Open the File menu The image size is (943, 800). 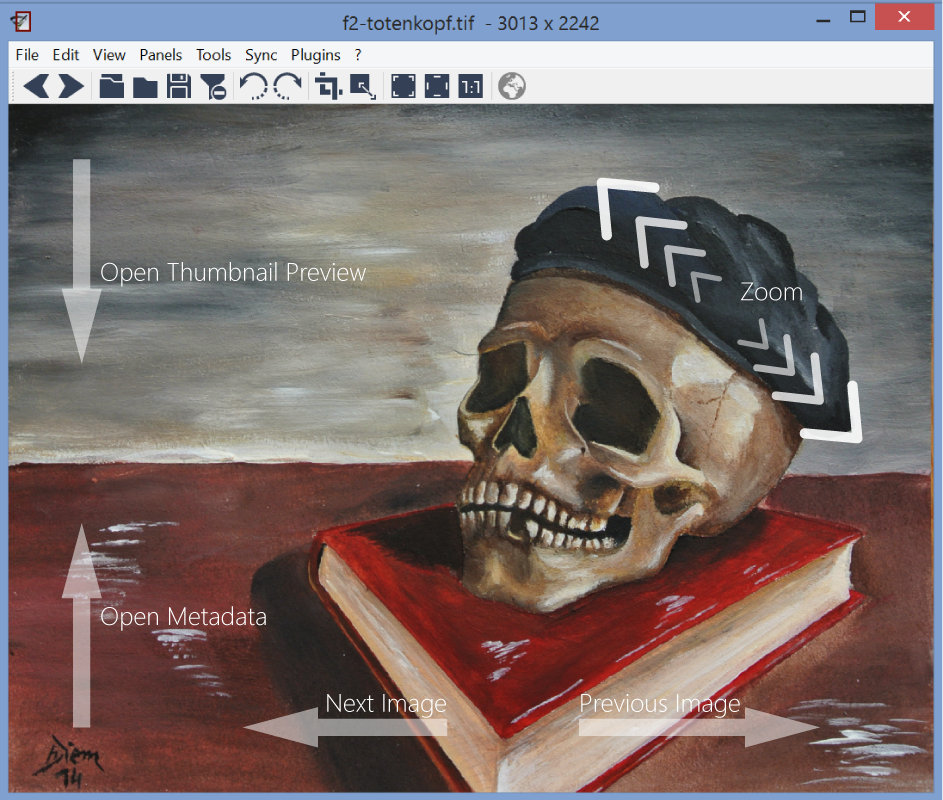click(x=27, y=55)
